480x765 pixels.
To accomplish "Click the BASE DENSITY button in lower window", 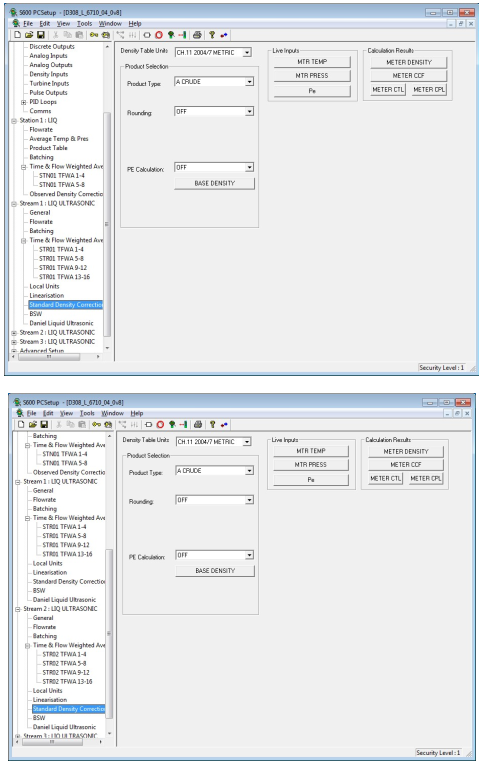I will (x=215, y=570).
